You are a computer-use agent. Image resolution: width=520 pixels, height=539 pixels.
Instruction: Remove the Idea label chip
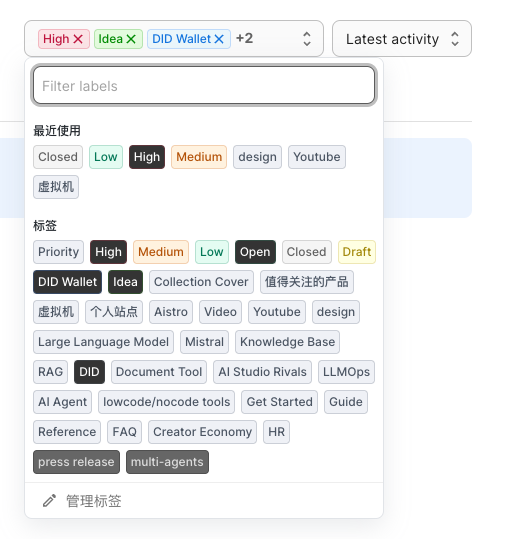pos(131,39)
